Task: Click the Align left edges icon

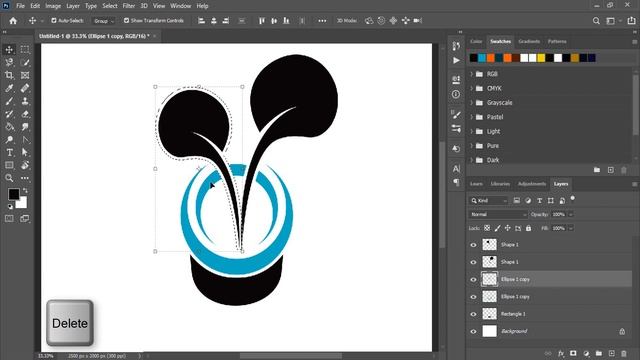Action: pos(201,20)
